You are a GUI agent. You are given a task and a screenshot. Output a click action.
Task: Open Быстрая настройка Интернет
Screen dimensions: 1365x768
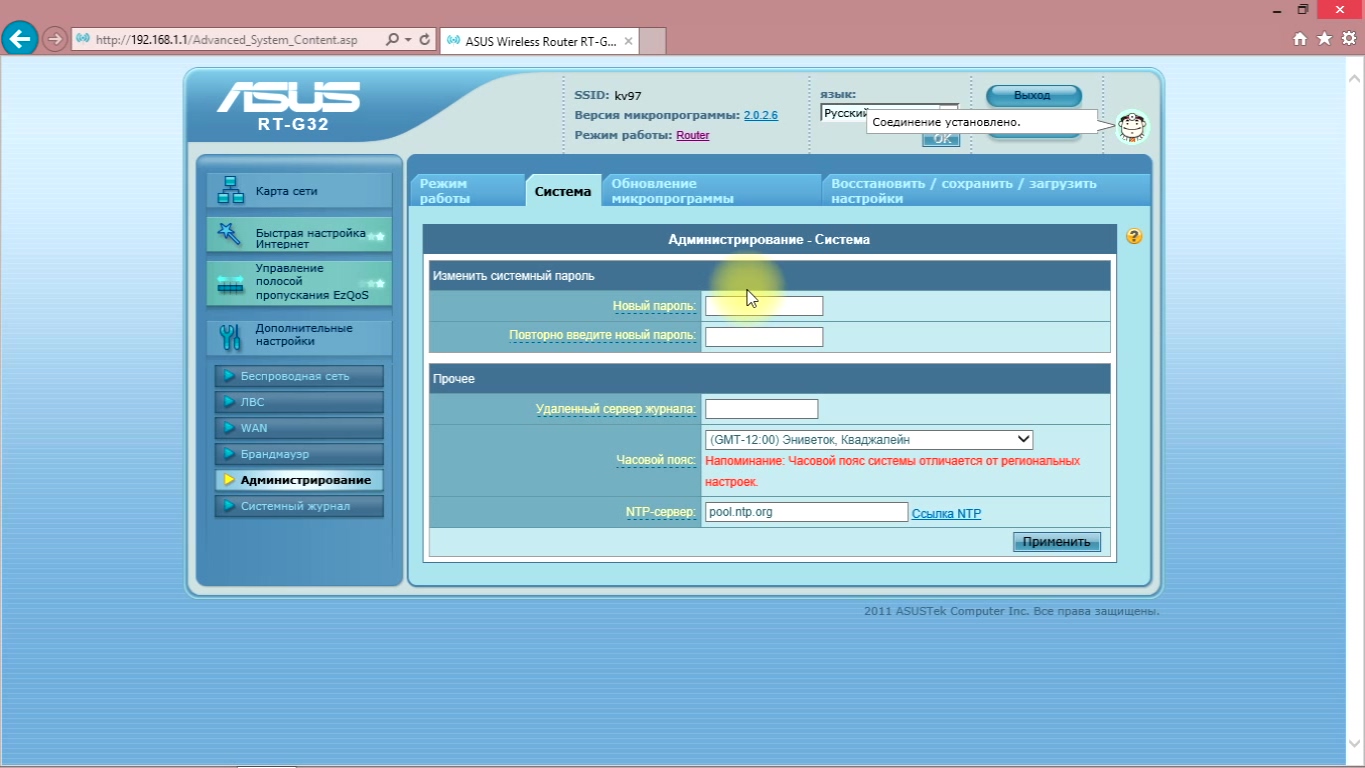pyautogui.click(x=299, y=235)
